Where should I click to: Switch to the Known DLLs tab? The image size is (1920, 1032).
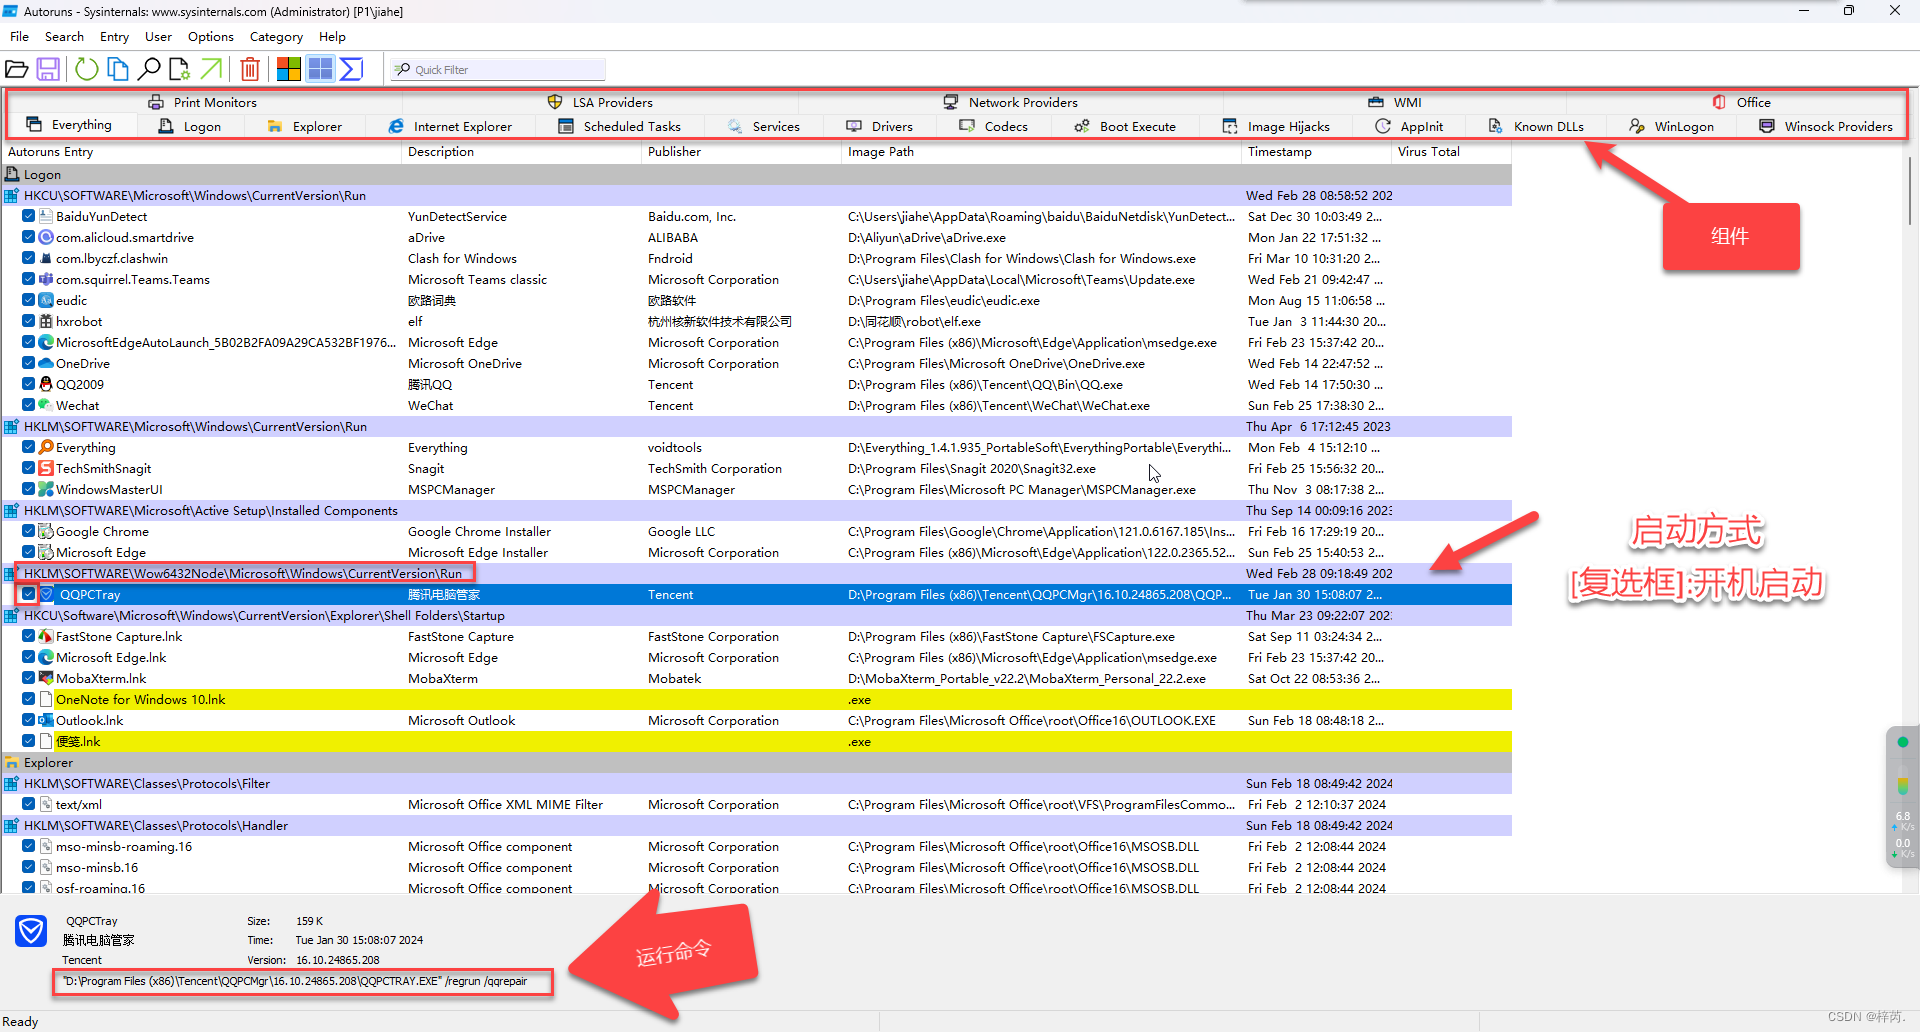tap(1536, 126)
